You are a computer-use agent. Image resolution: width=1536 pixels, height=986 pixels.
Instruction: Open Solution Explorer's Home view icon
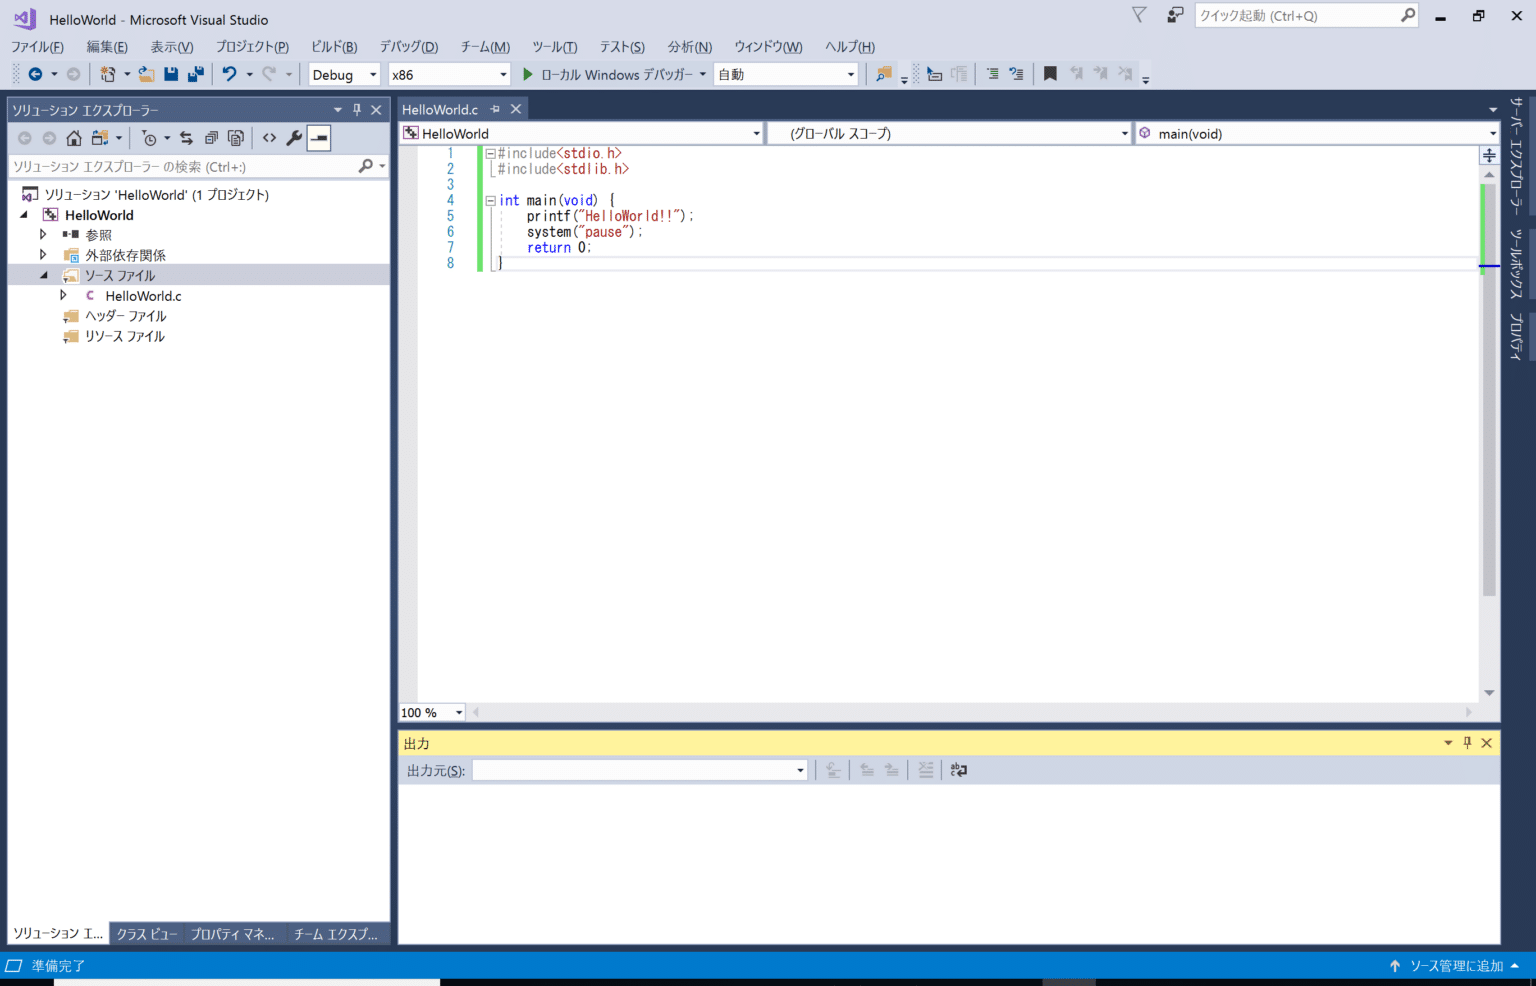coord(74,138)
